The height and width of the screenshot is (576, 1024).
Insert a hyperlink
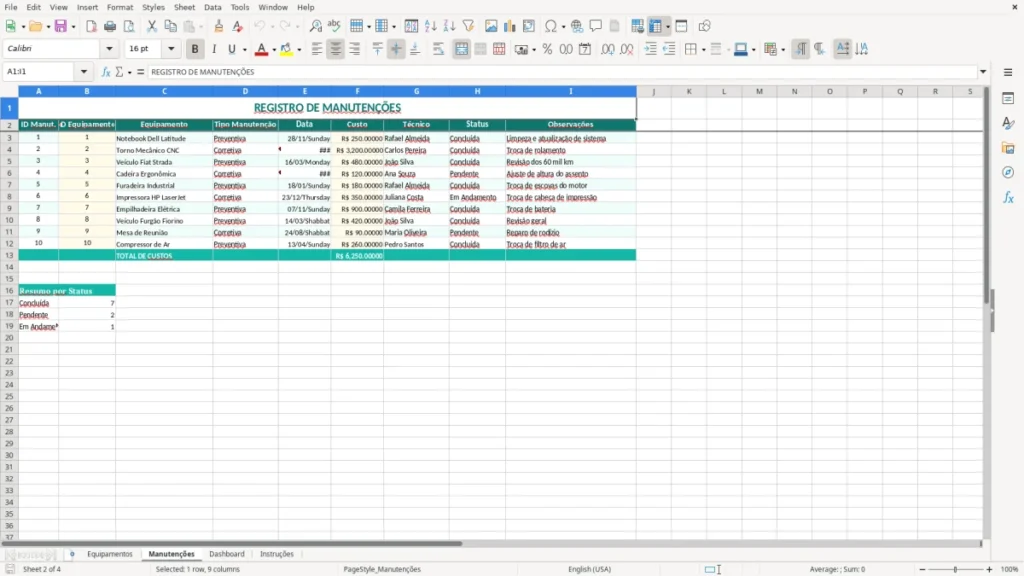point(577,26)
